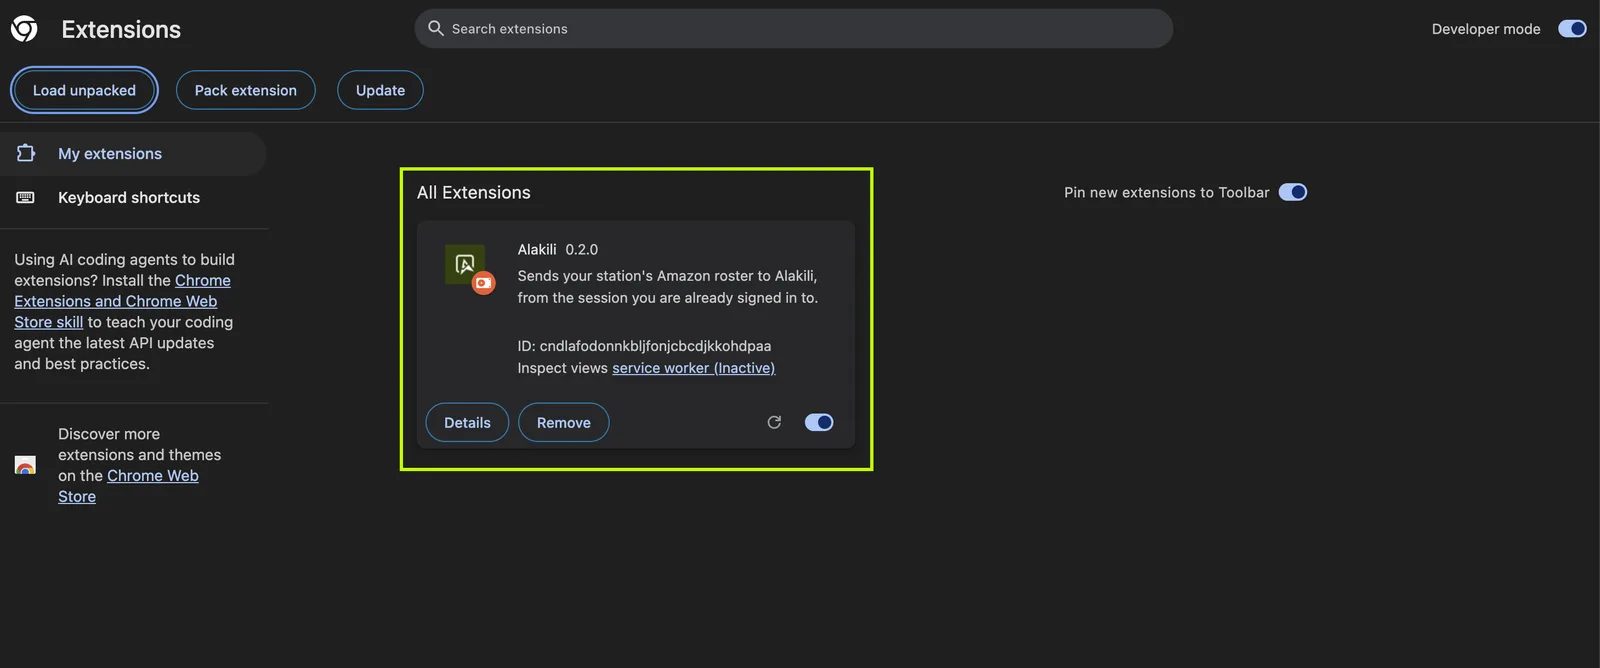
Task: Click Load unpacked button
Action: click(84, 90)
